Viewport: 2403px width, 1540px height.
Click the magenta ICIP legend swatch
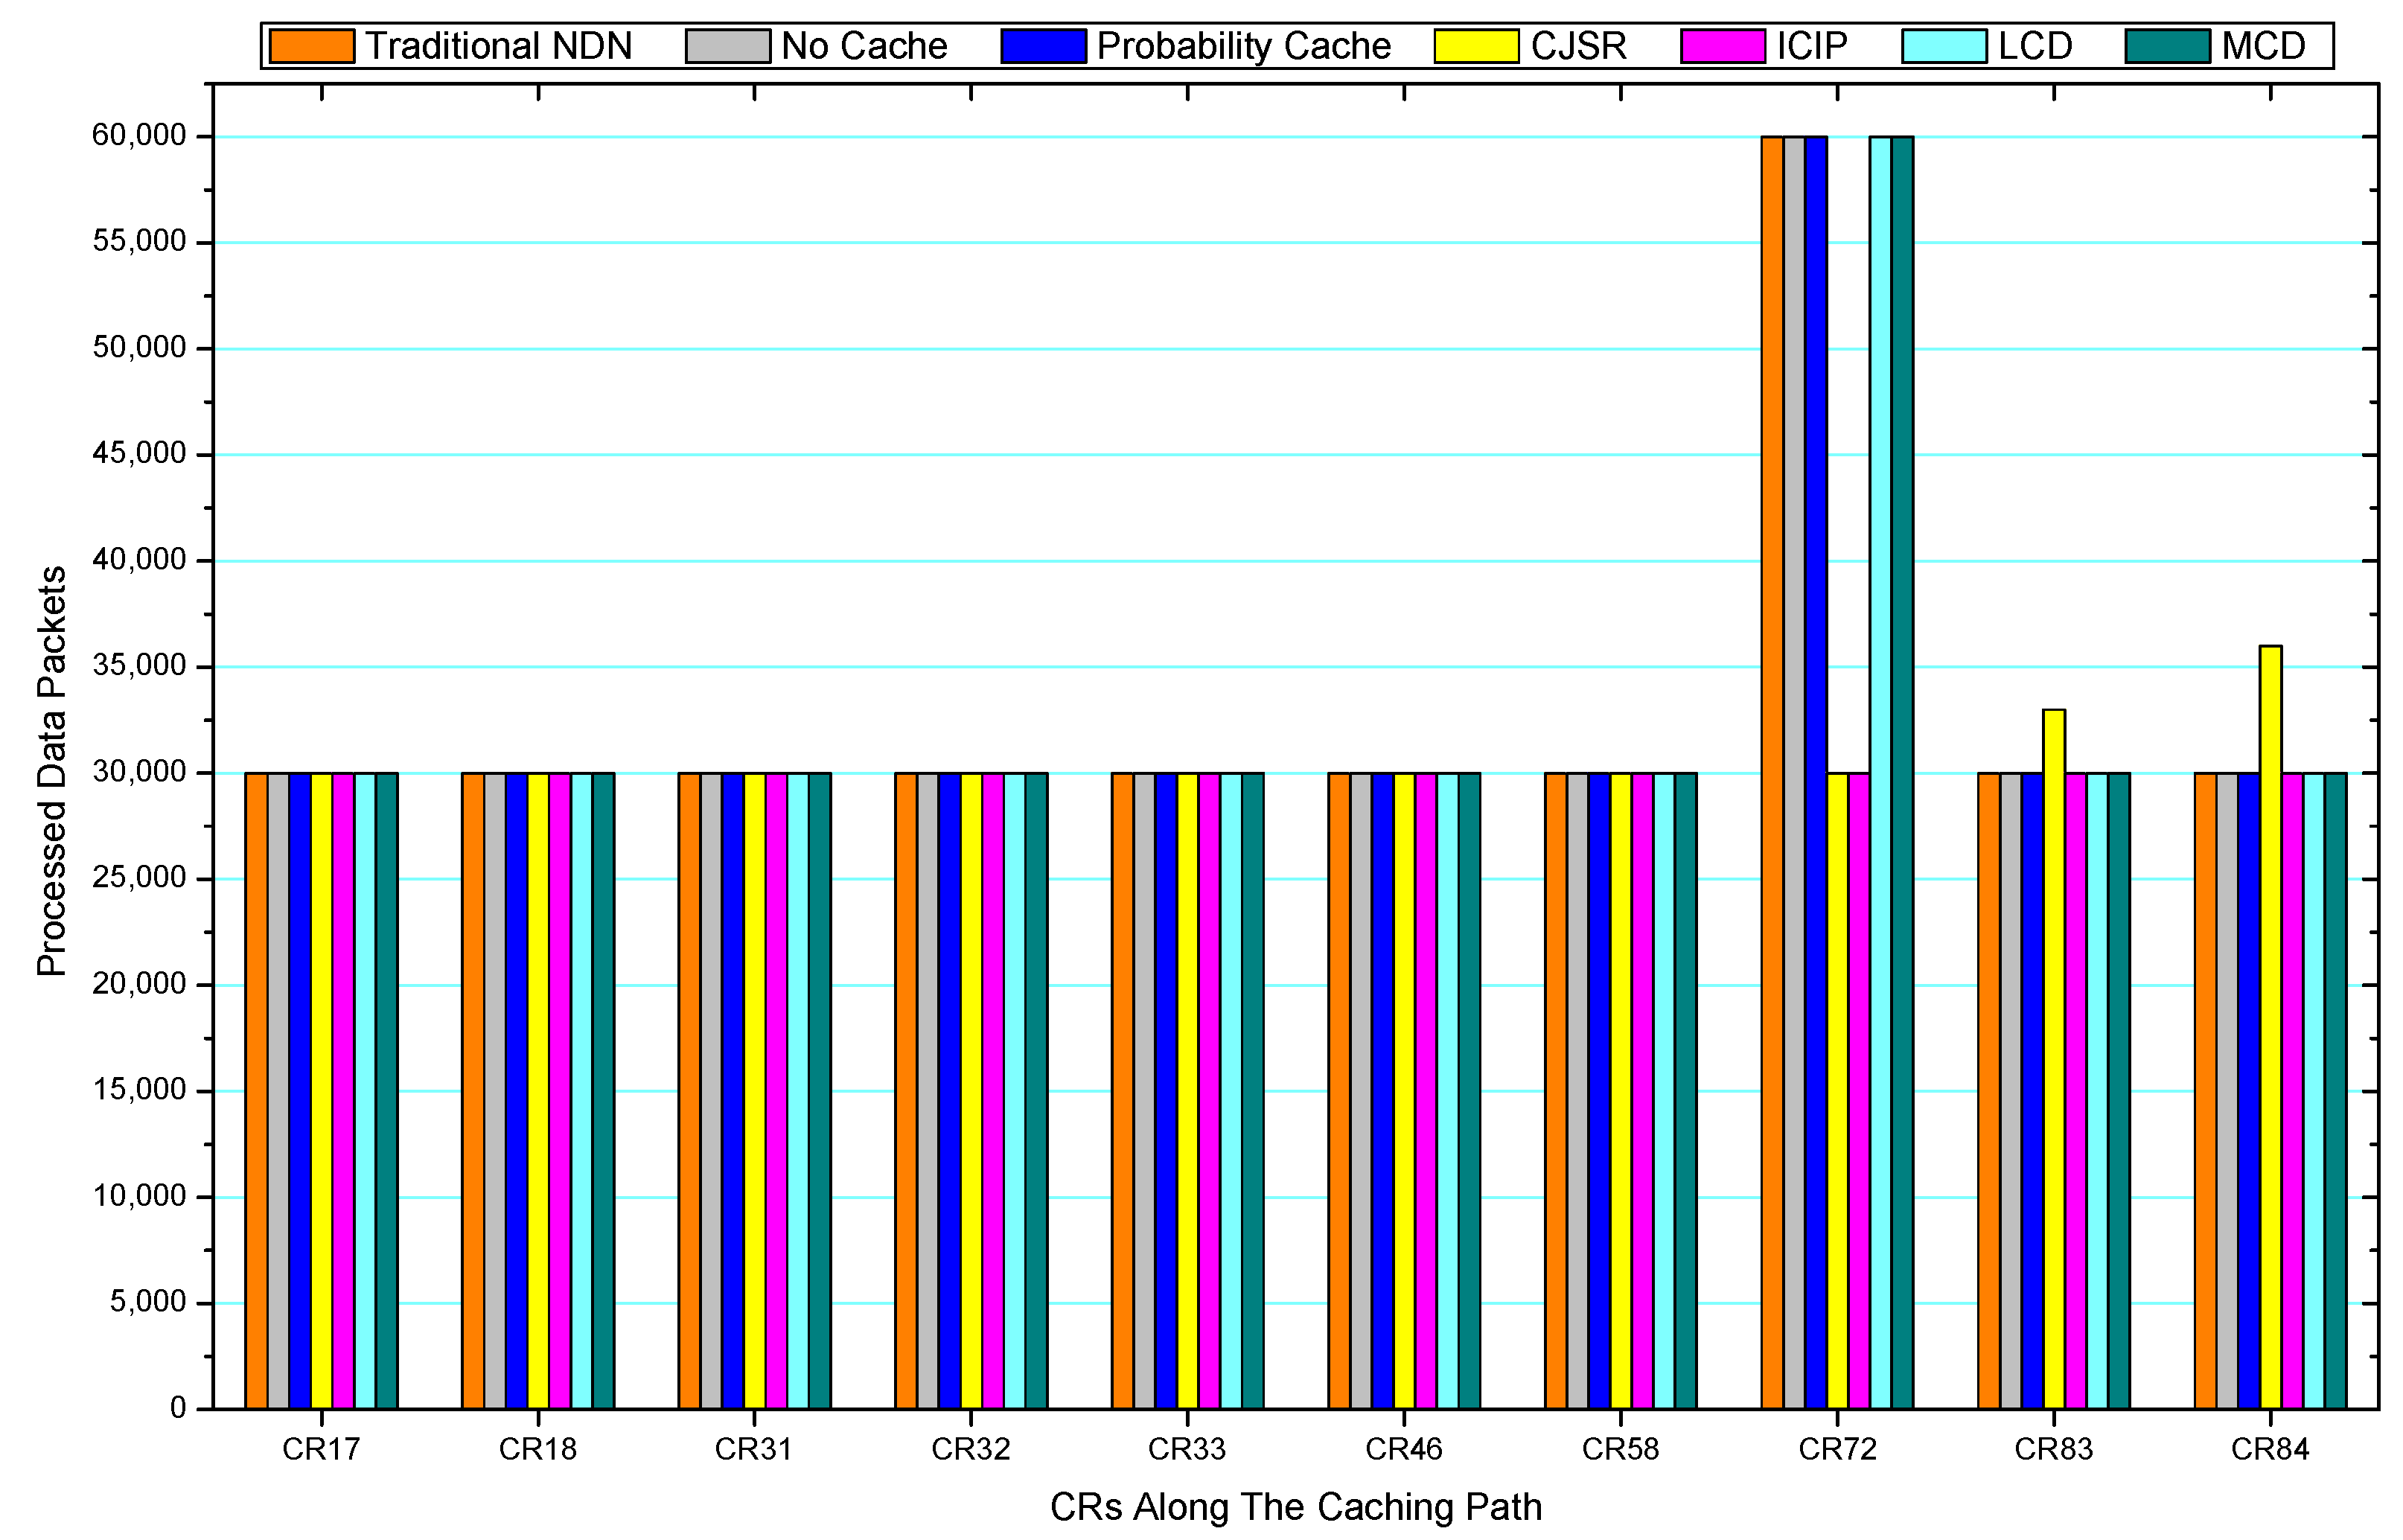1722,46
